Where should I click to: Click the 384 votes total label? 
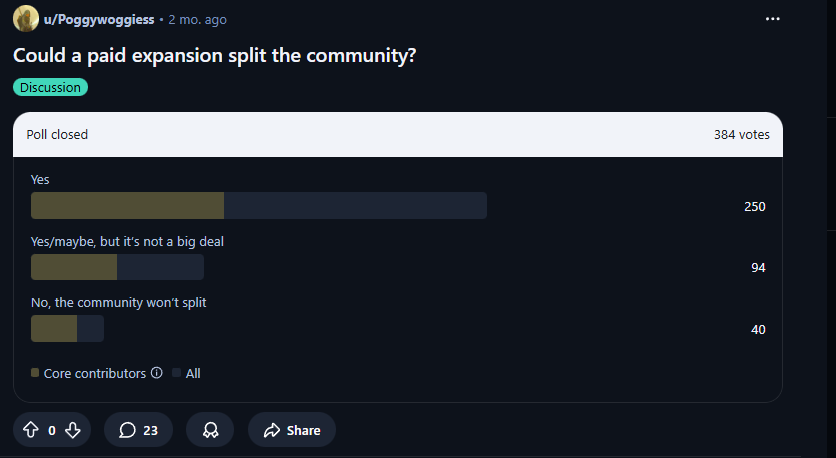741,134
